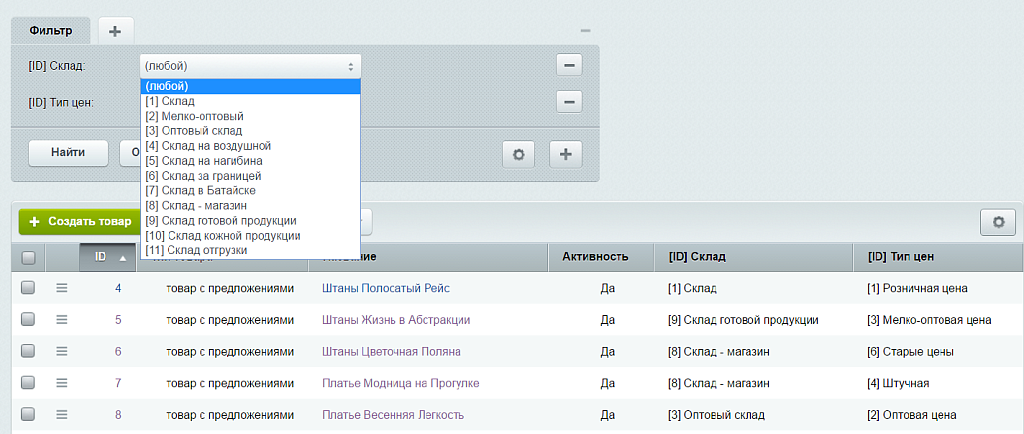Check the row checkbox for product 5
1024x434 pixels.
(x=28, y=320)
